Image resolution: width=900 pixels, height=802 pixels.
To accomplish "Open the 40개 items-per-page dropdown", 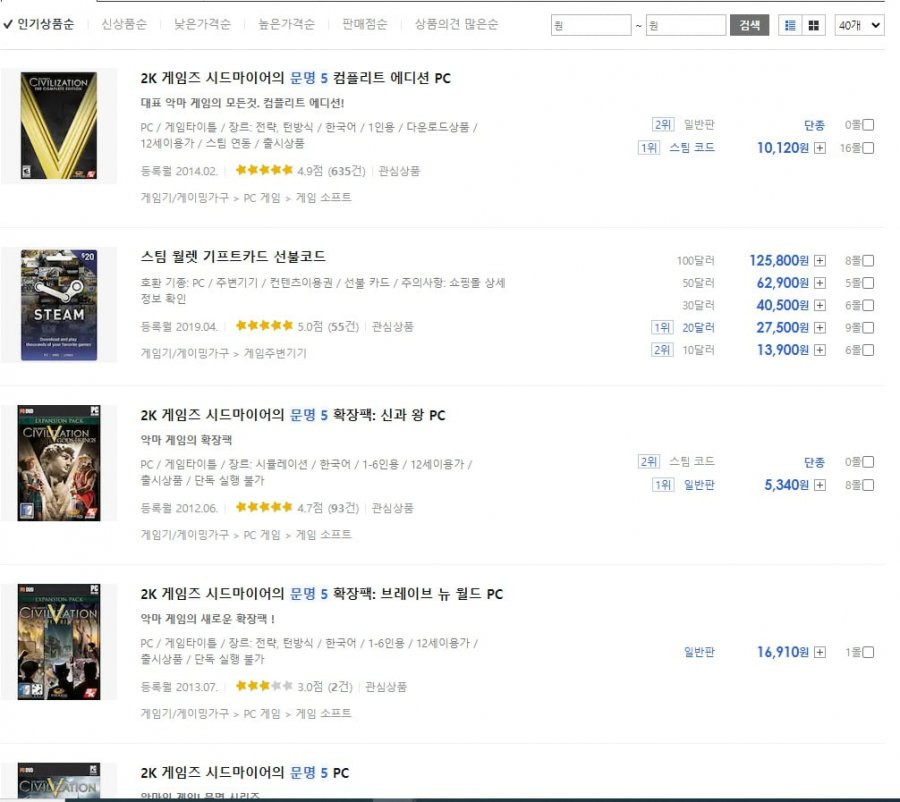I will coord(859,25).
